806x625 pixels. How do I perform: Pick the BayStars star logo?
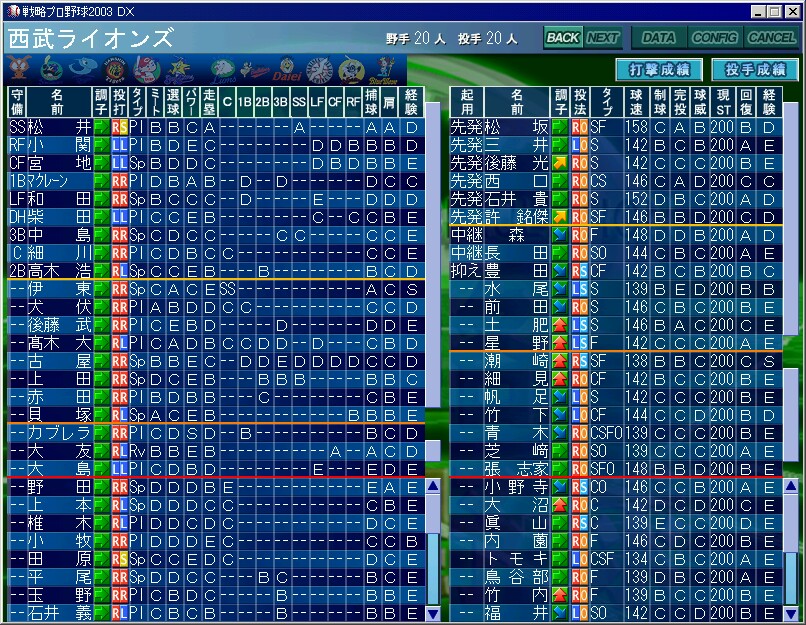tap(180, 69)
